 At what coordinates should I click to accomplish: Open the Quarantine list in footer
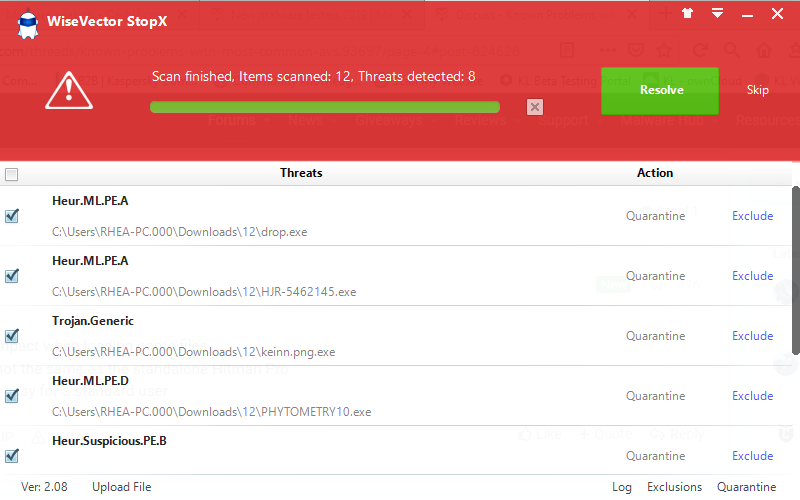(746, 487)
